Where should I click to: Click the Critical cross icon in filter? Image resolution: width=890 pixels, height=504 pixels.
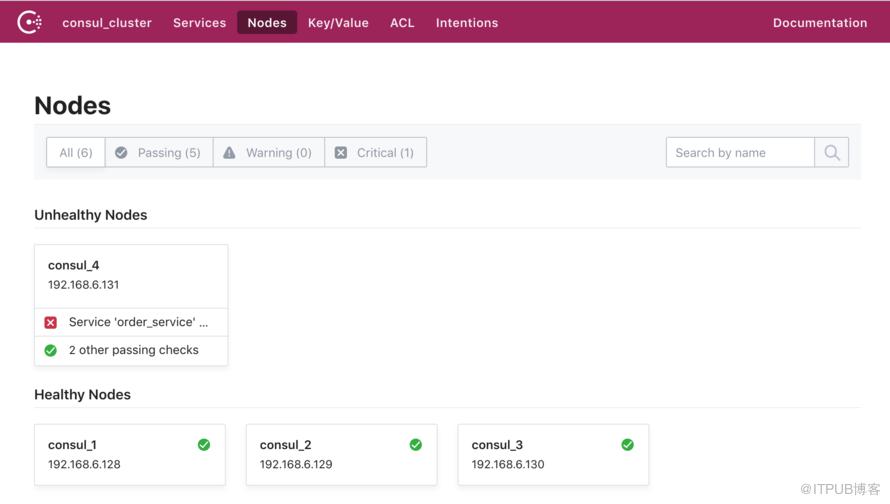(x=341, y=153)
